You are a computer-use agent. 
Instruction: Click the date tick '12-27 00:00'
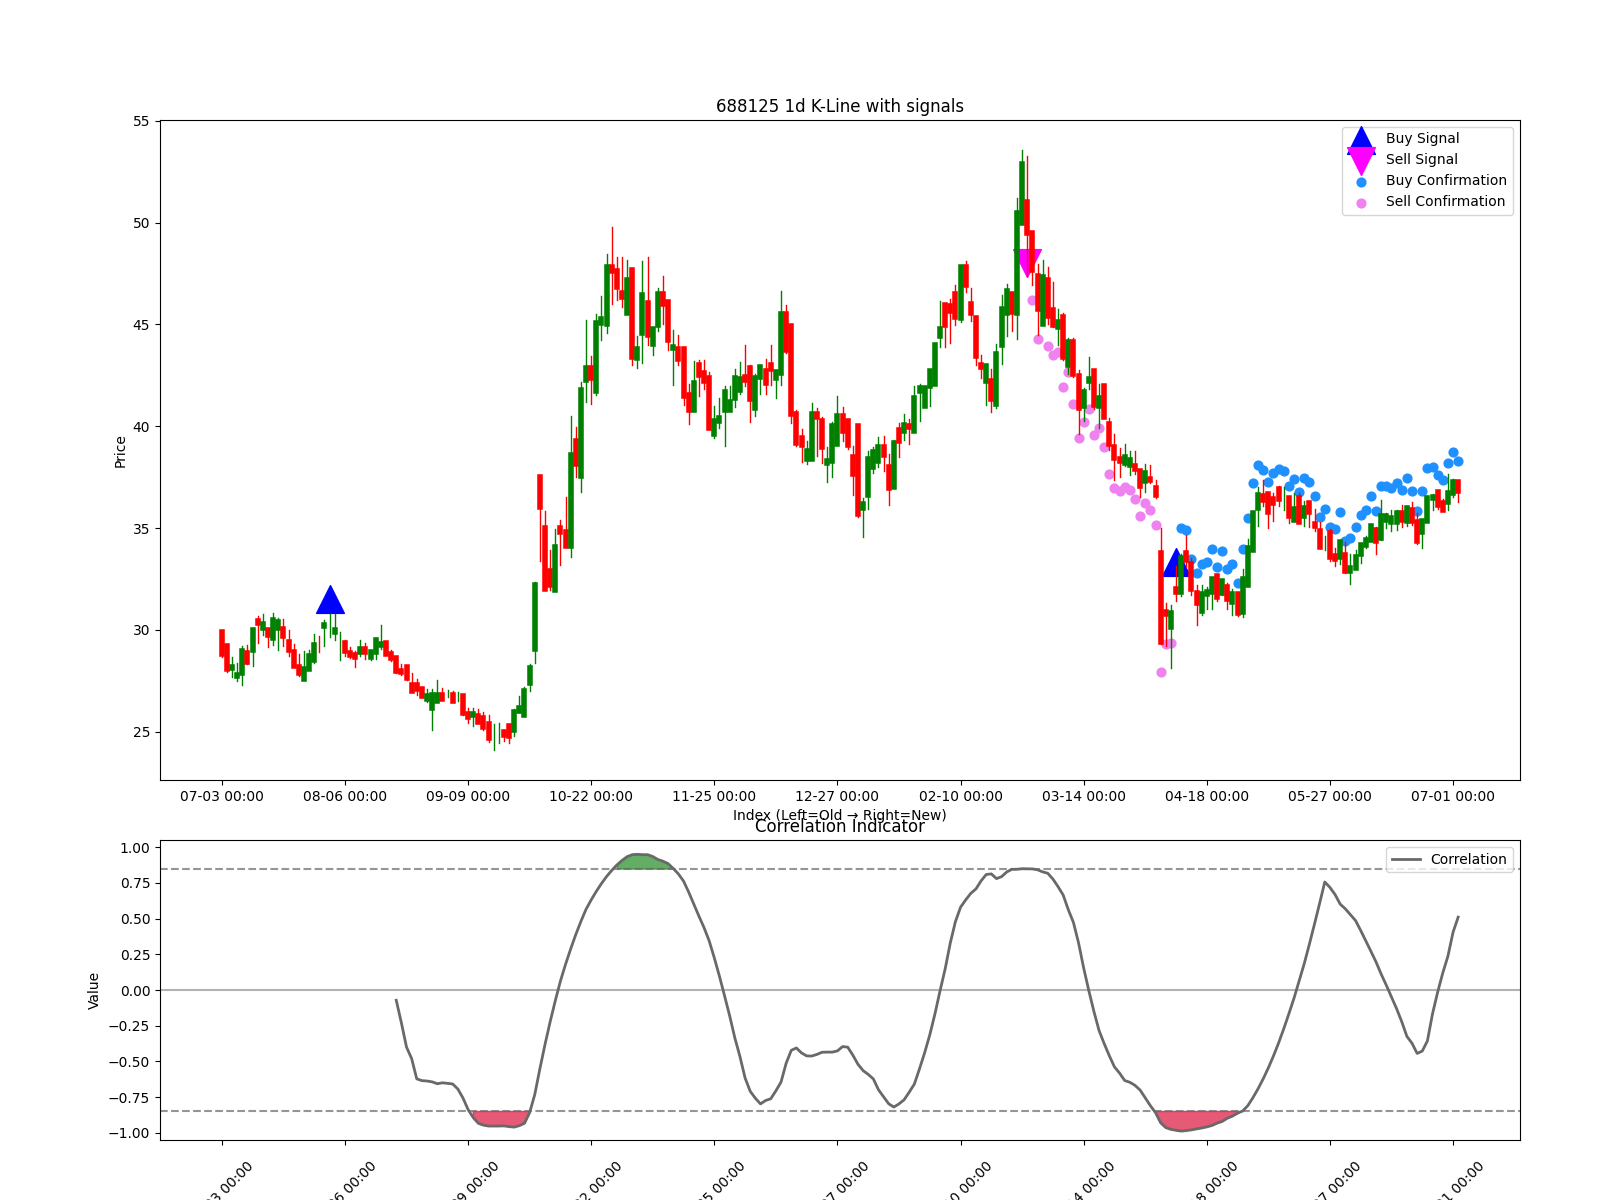tap(837, 797)
